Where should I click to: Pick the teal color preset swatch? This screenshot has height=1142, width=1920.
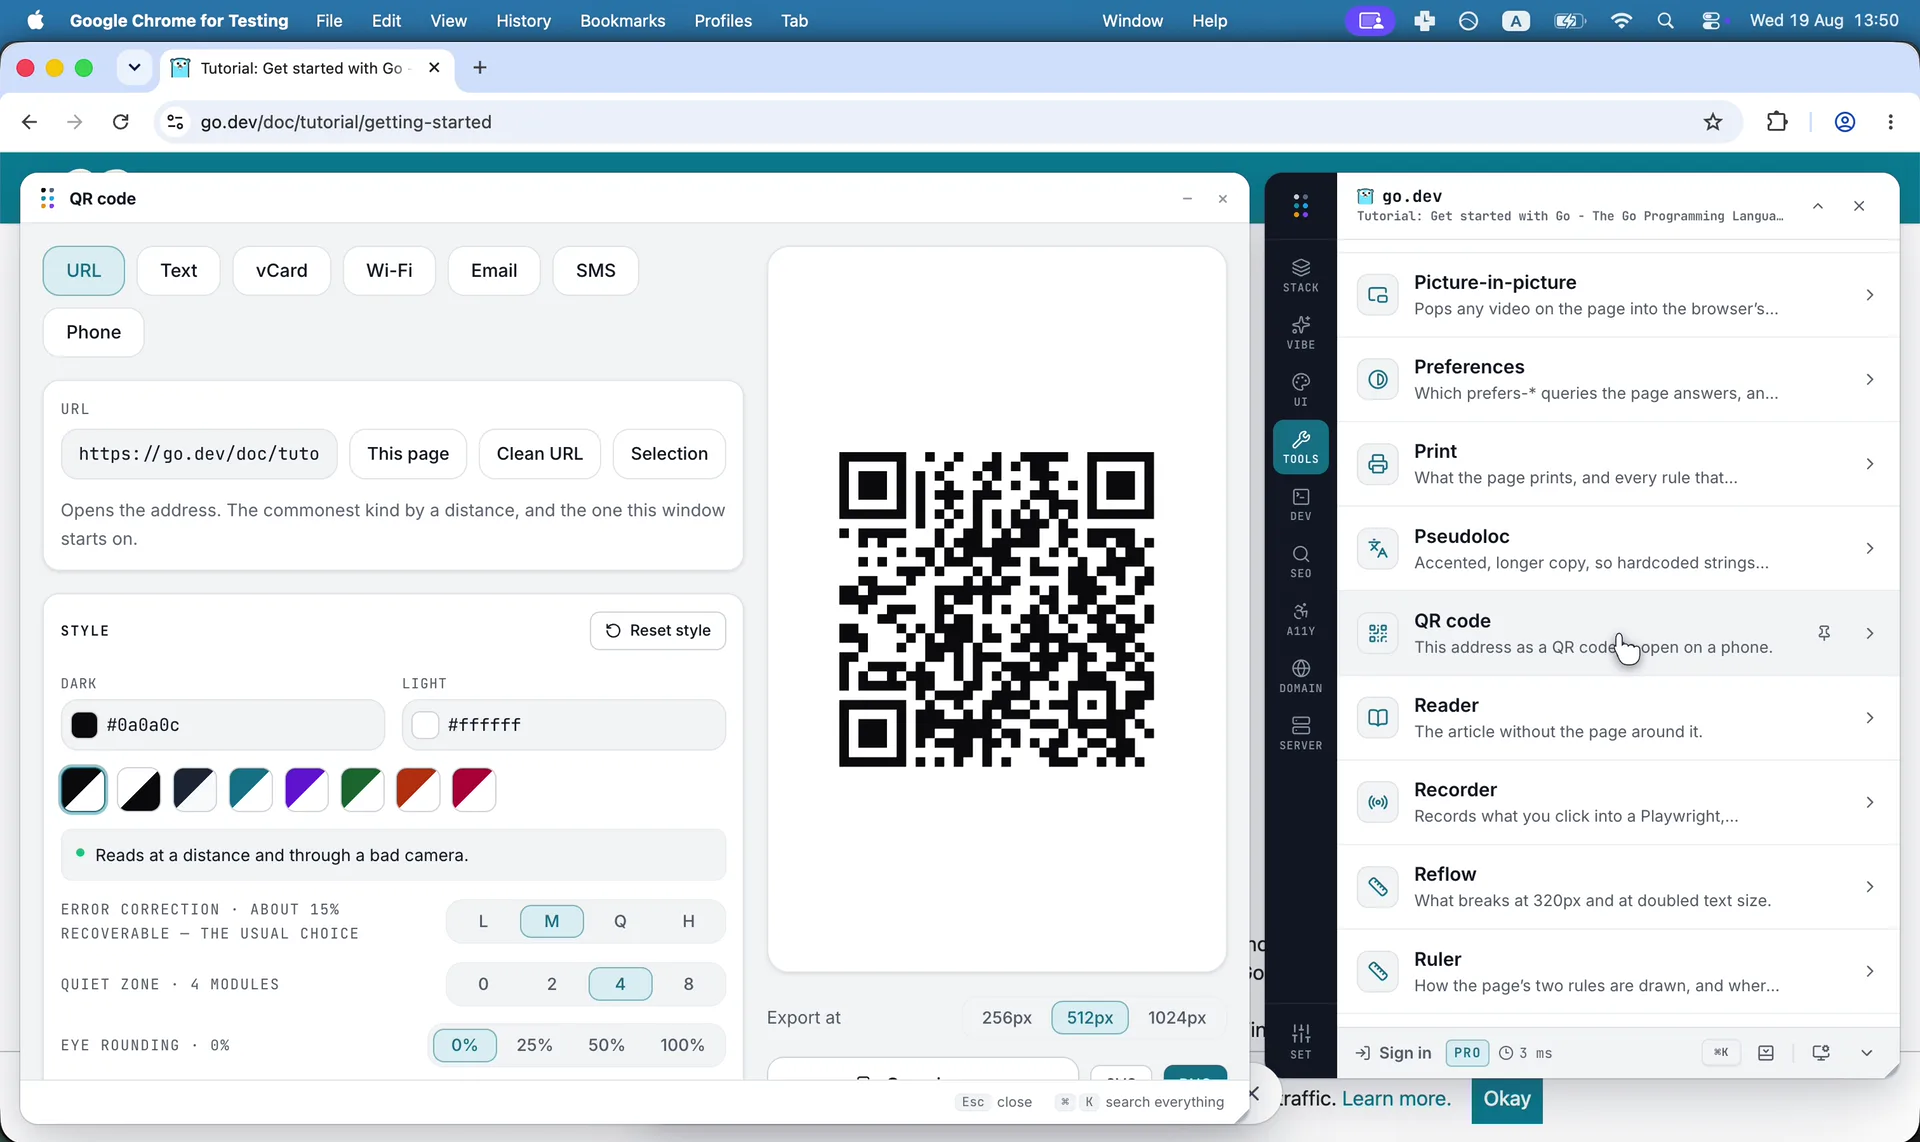pyautogui.click(x=250, y=790)
